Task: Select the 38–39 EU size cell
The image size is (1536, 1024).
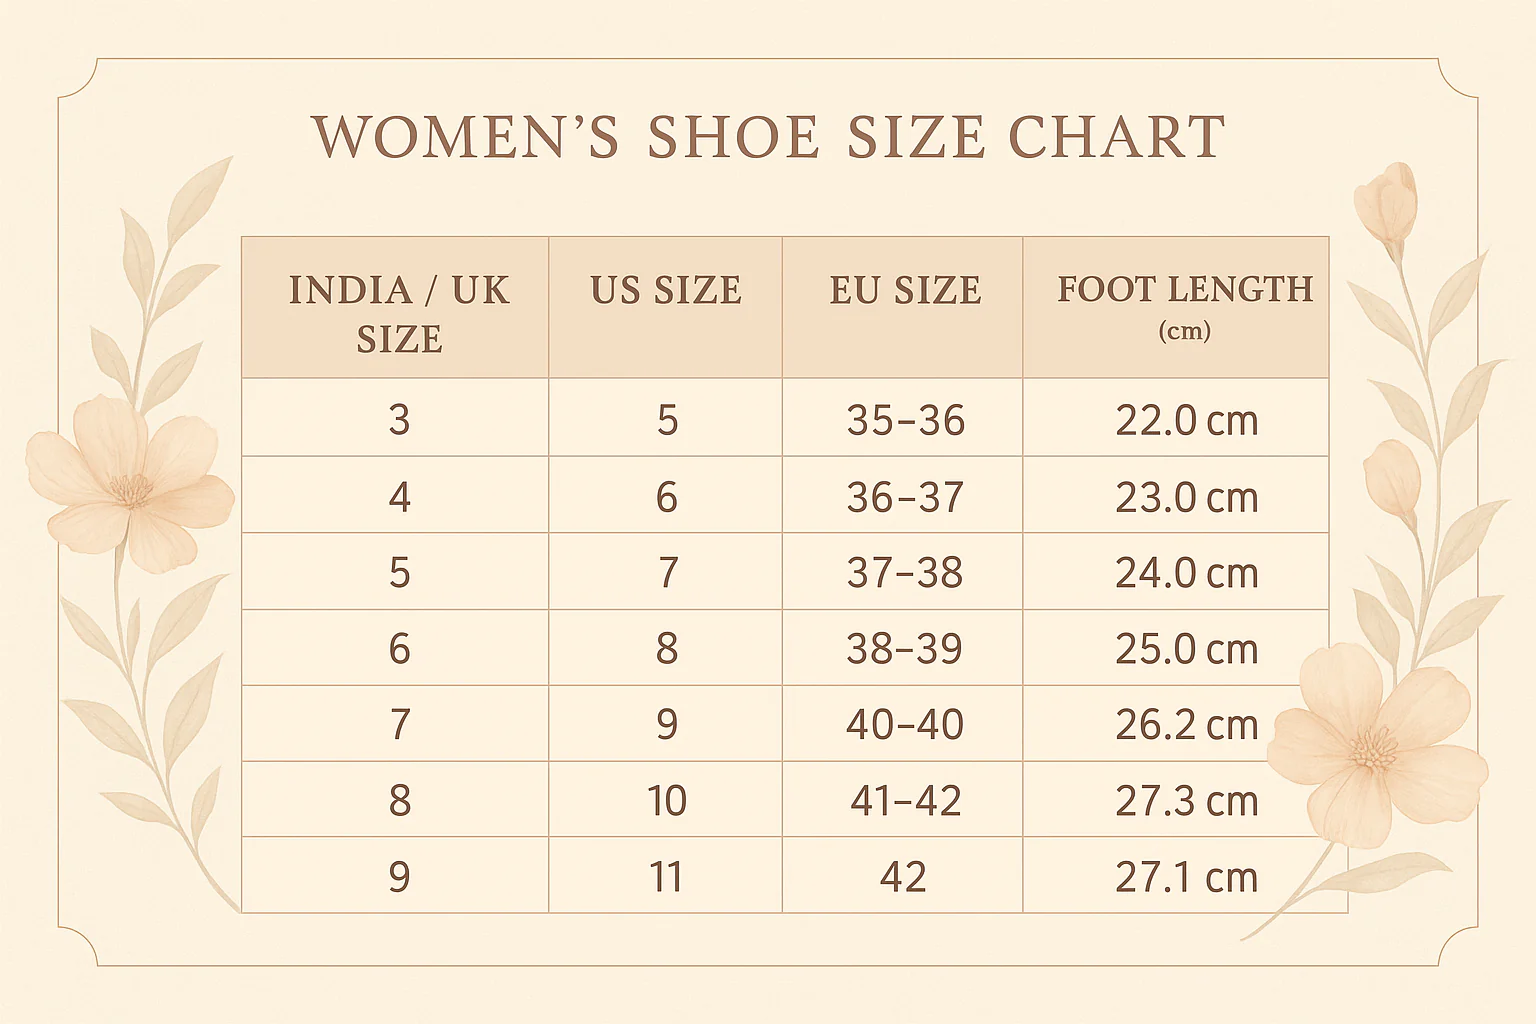Action: pos(905,649)
